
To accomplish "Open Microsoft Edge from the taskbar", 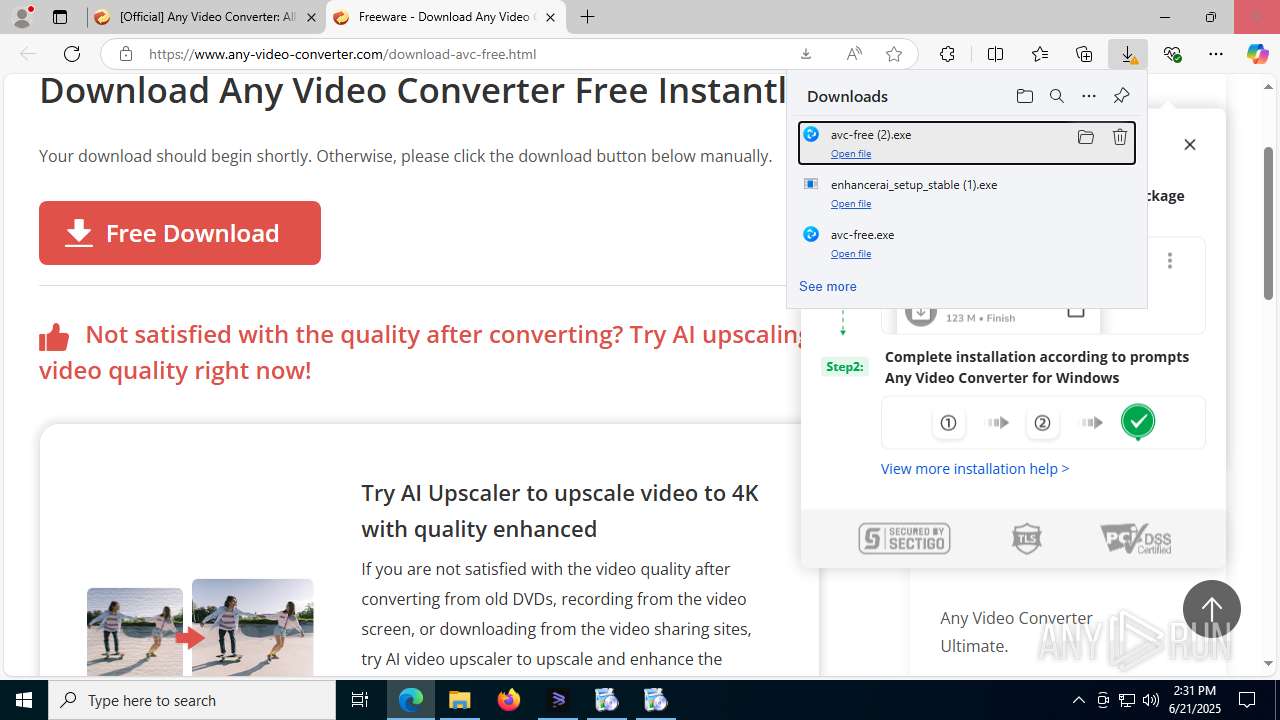I will coord(411,700).
